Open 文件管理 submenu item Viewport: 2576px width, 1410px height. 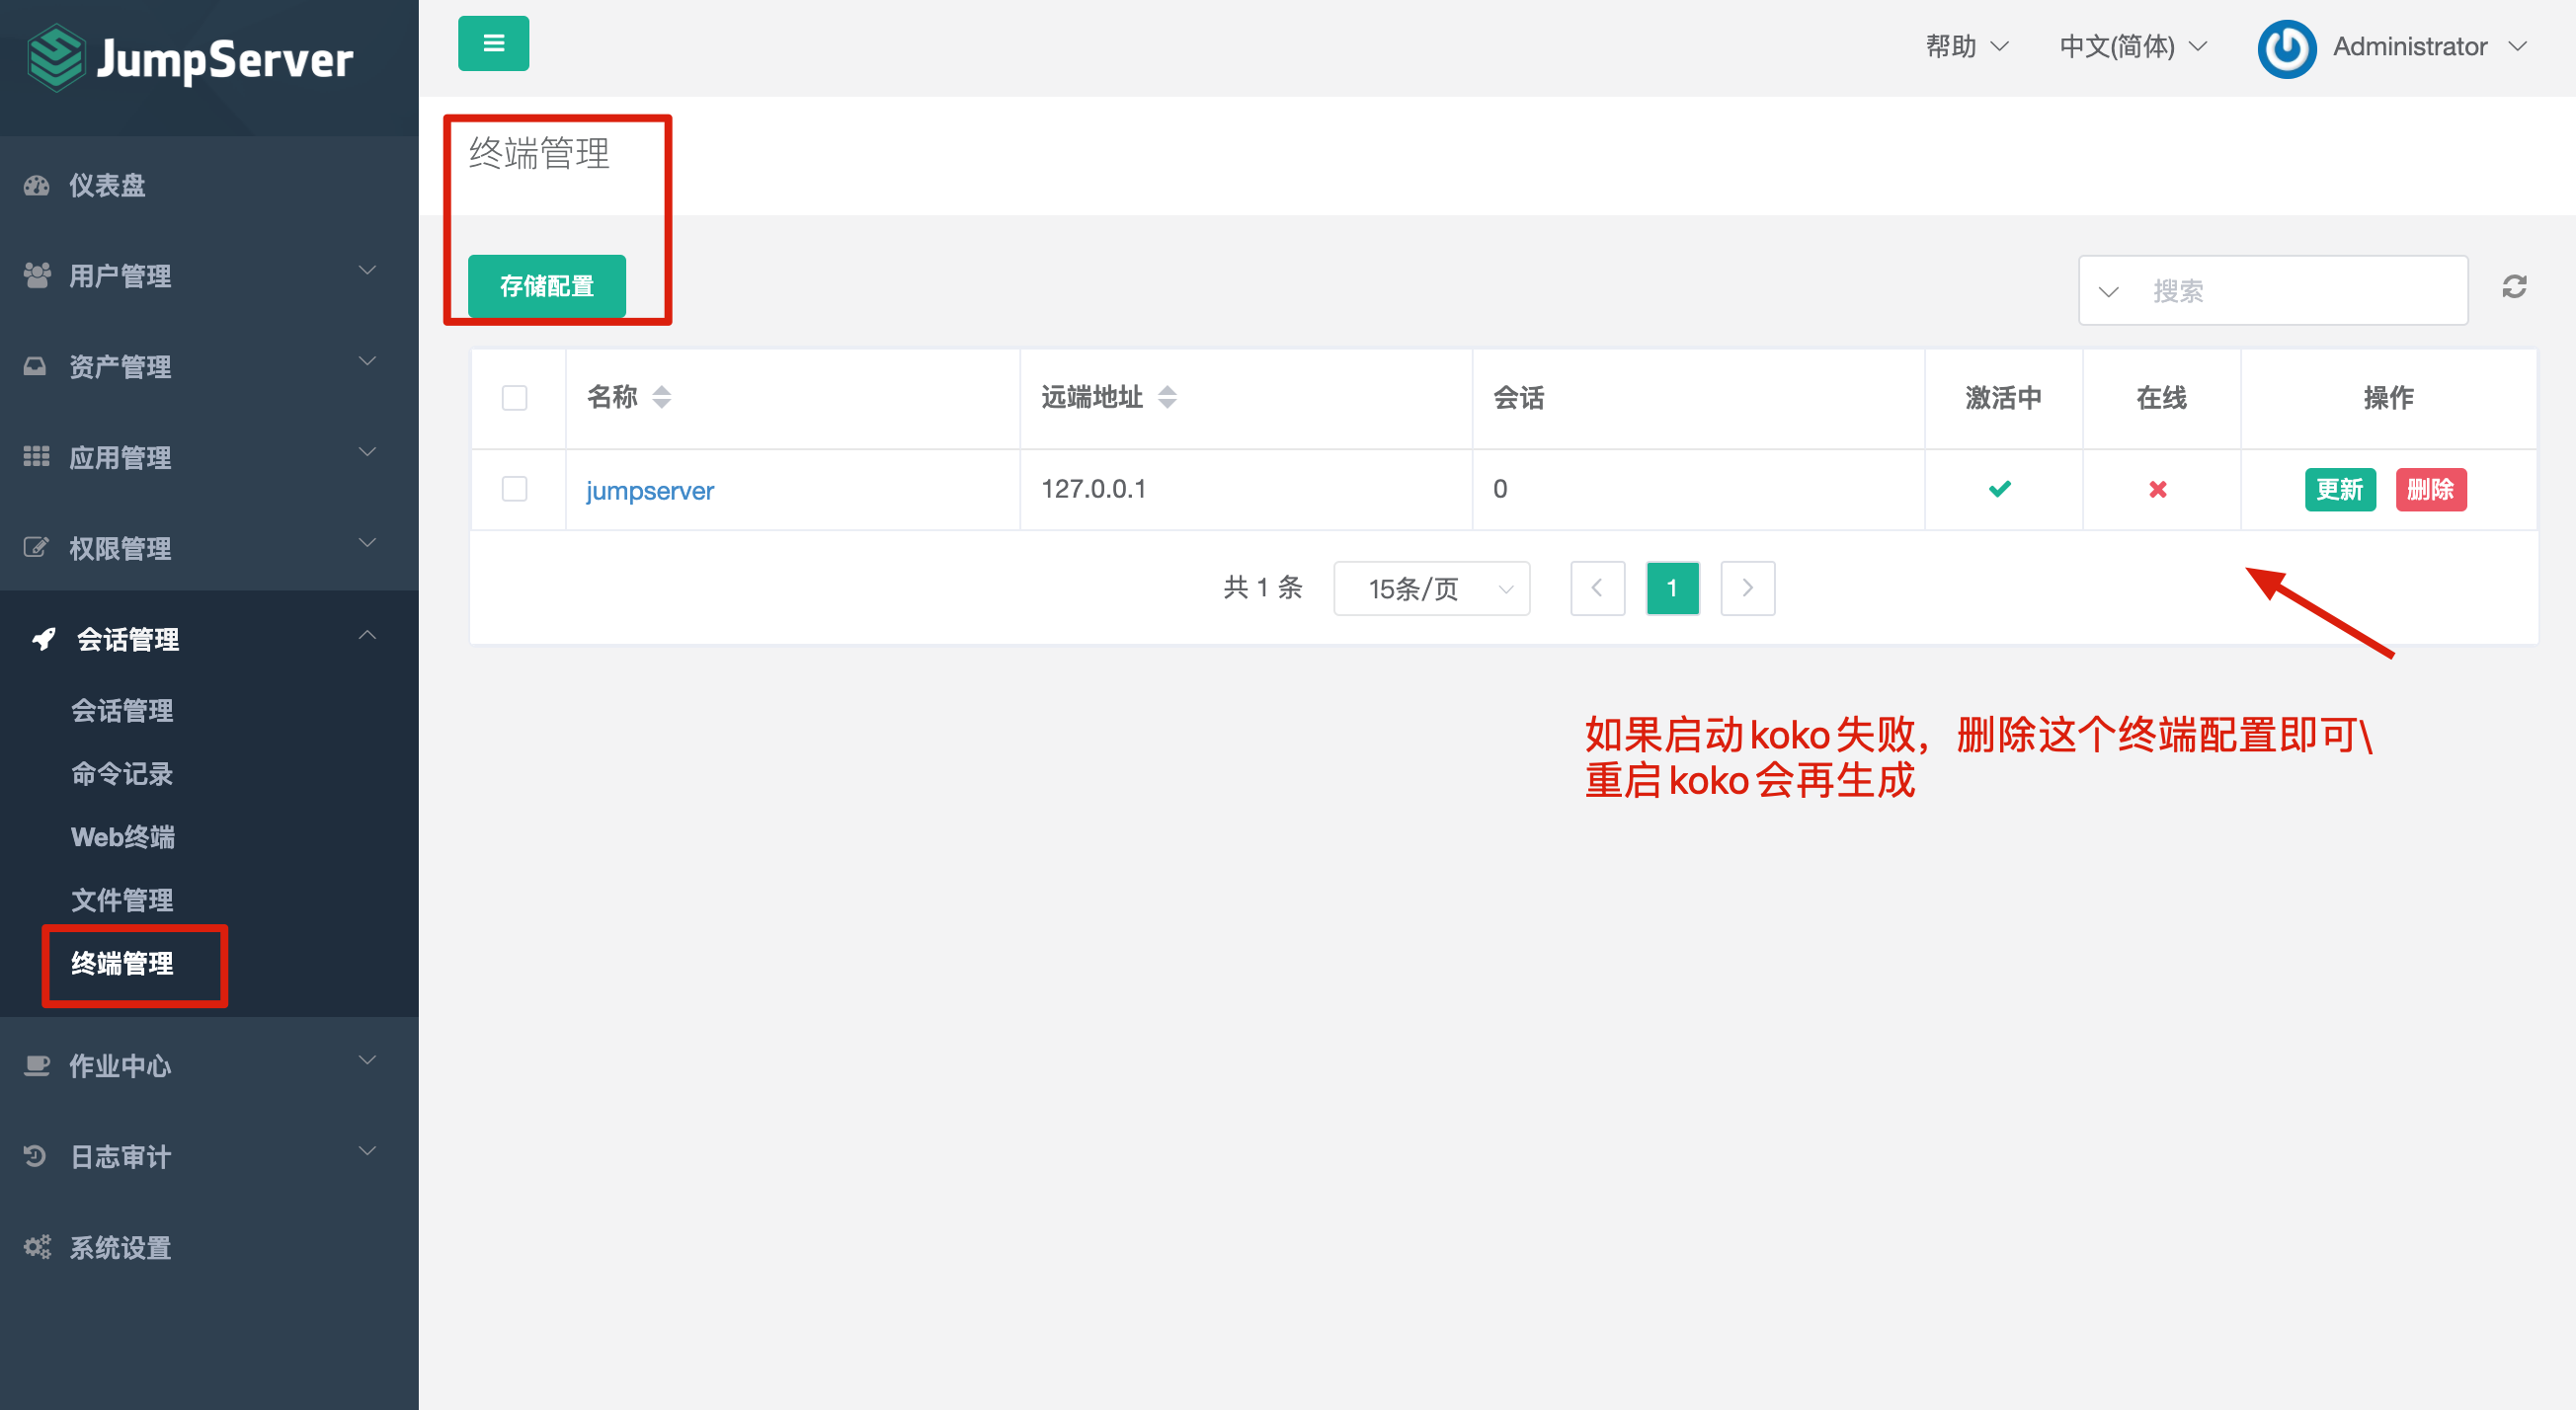(122, 899)
